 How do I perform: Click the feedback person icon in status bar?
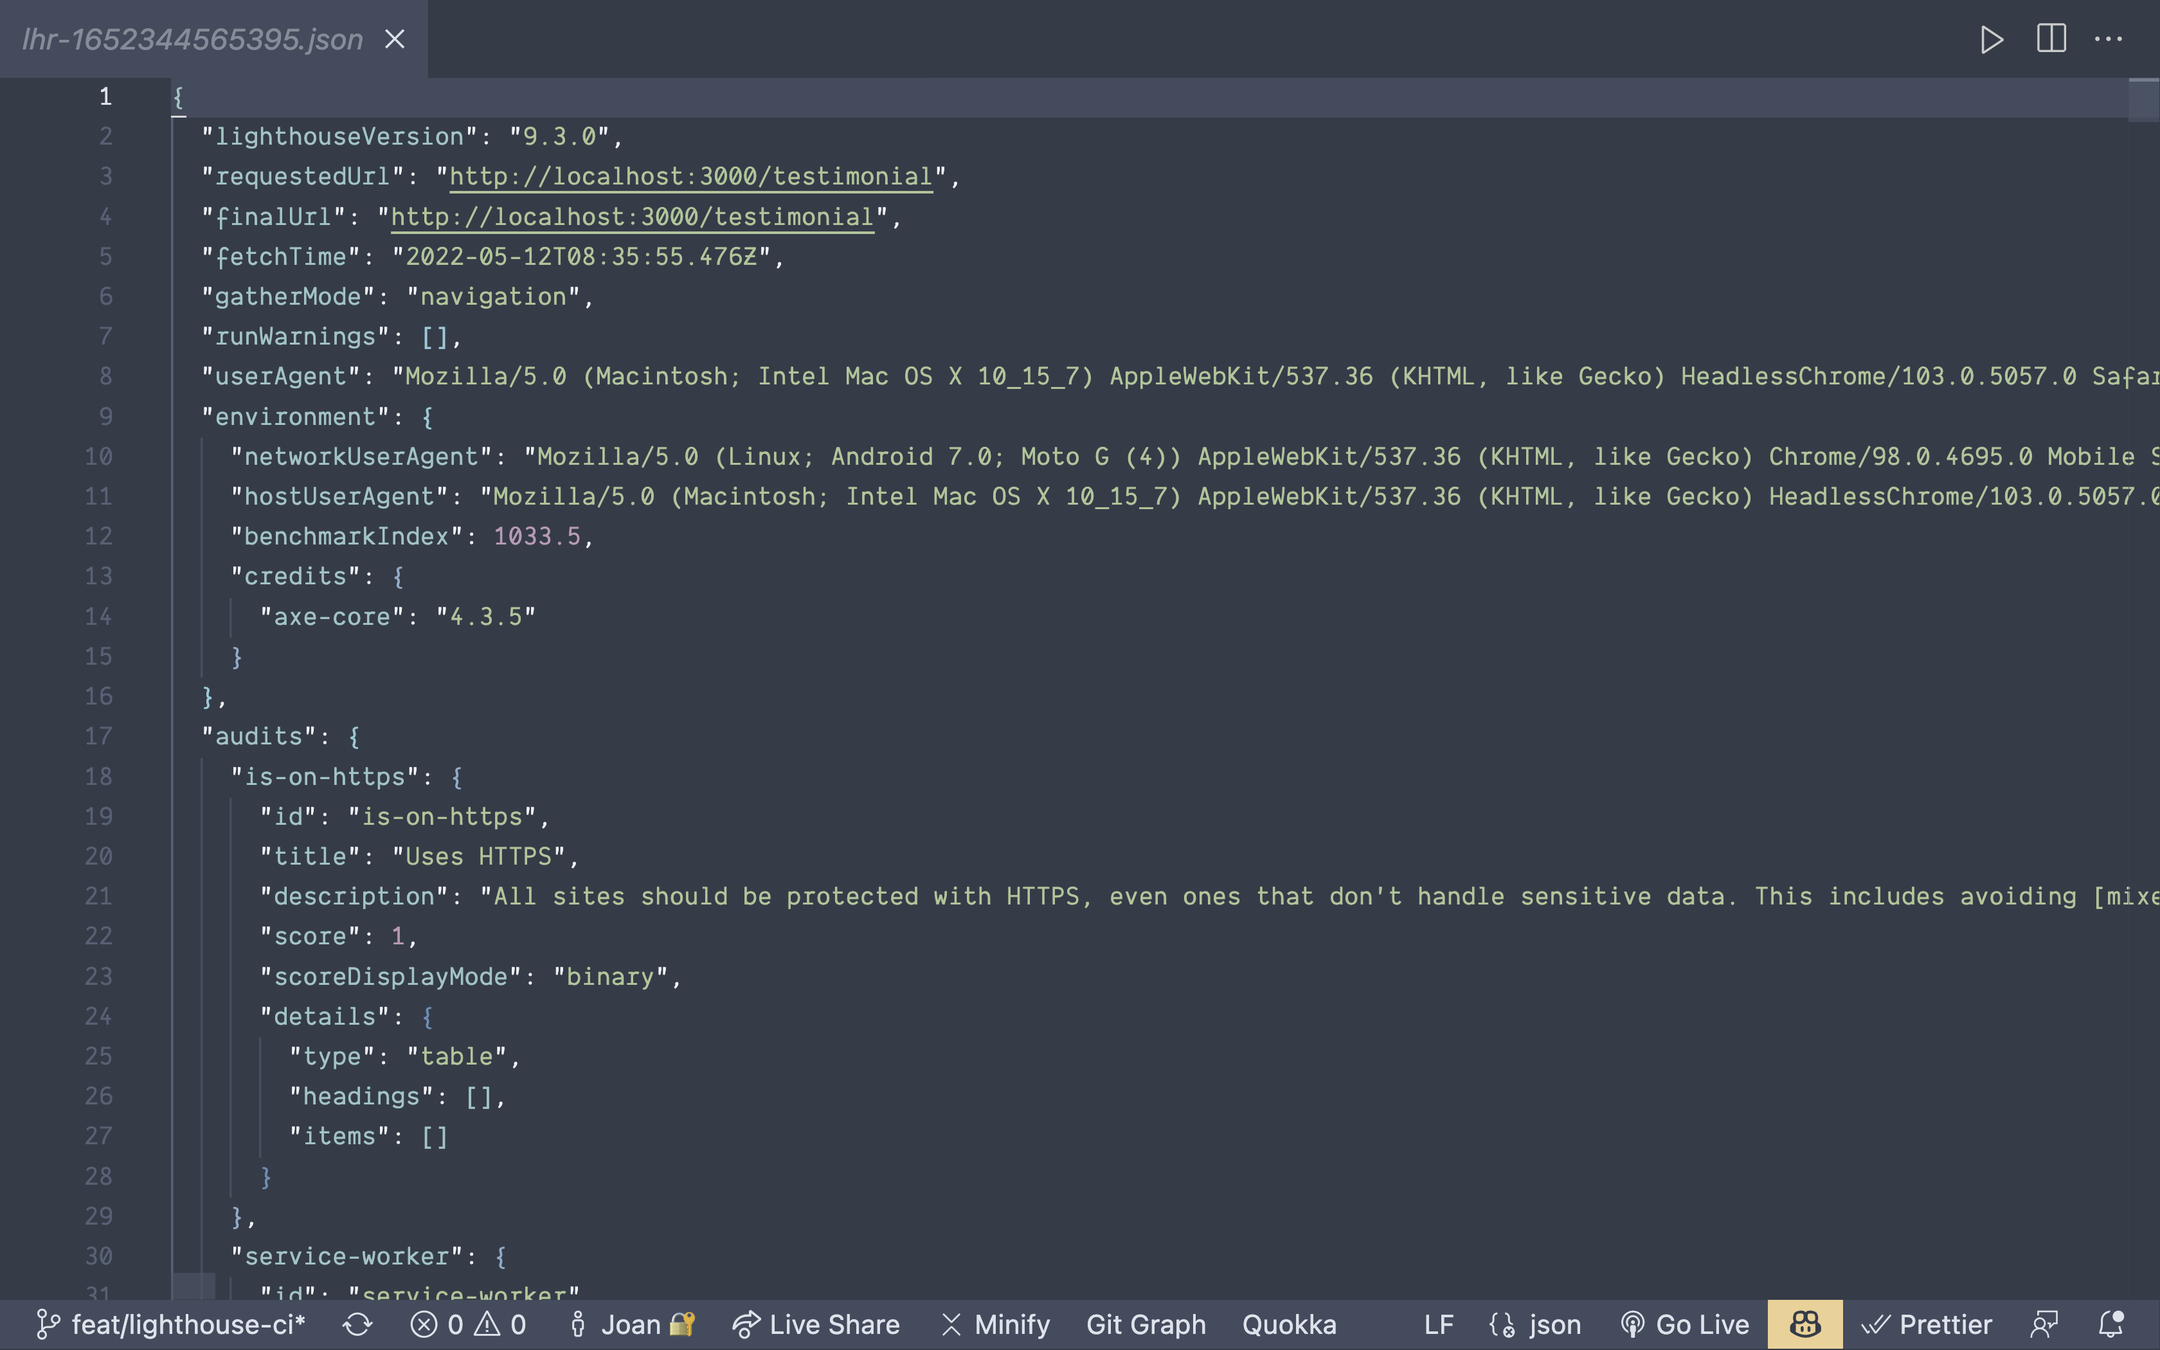point(2044,1325)
